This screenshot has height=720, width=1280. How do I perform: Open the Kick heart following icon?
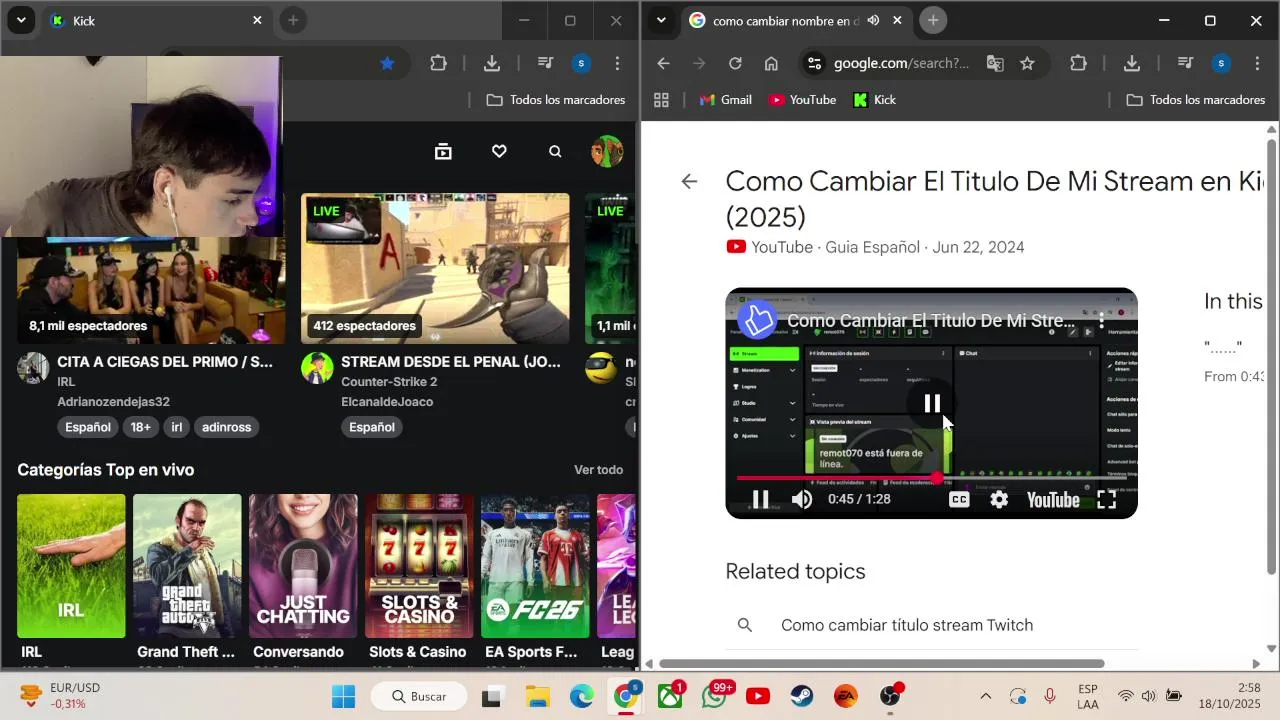click(499, 151)
